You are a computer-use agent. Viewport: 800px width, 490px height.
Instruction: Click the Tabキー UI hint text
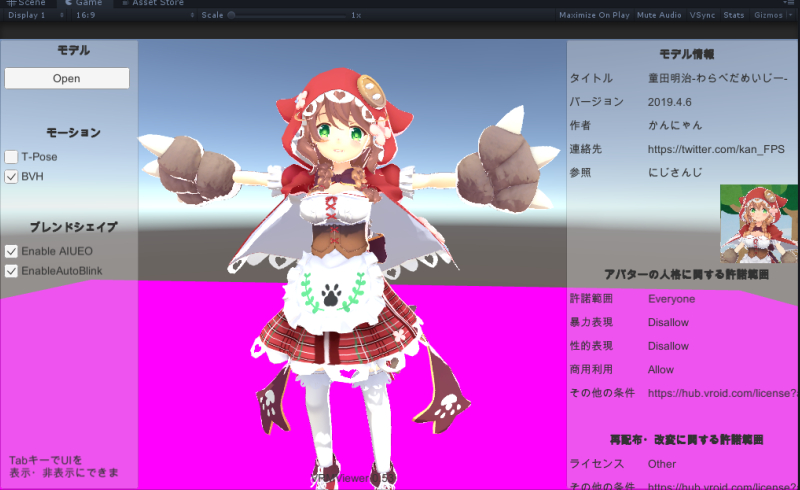tap(64, 467)
